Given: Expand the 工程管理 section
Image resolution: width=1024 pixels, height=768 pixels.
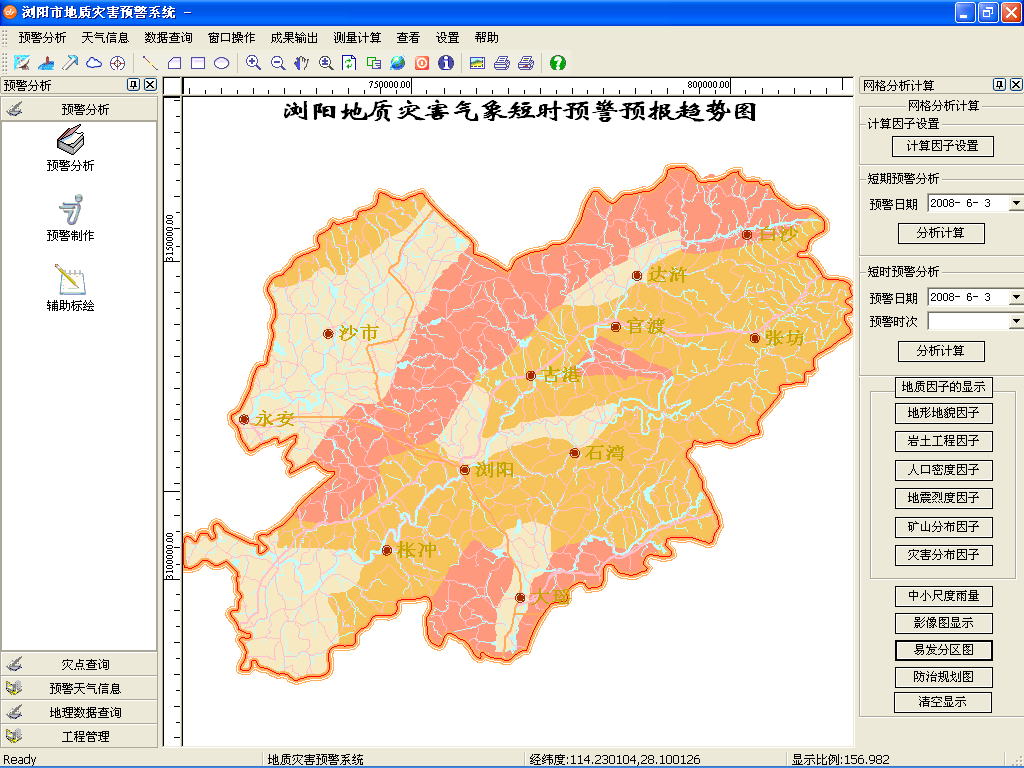Looking at the screenshot, I should pos(80,736).
